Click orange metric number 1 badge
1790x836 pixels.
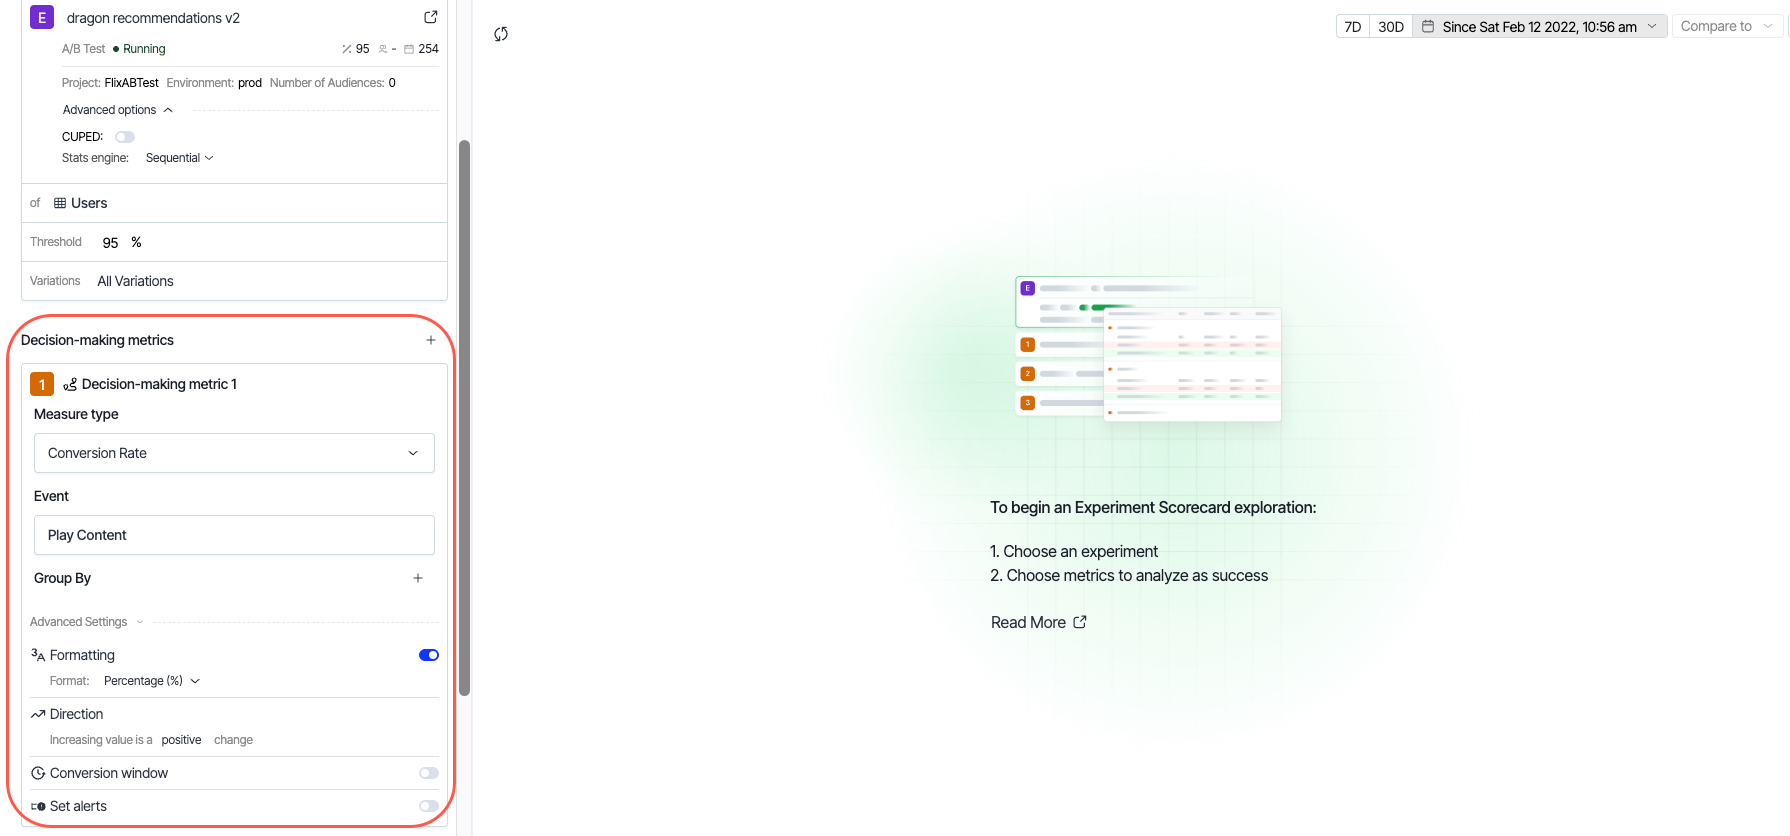point(42,384)
